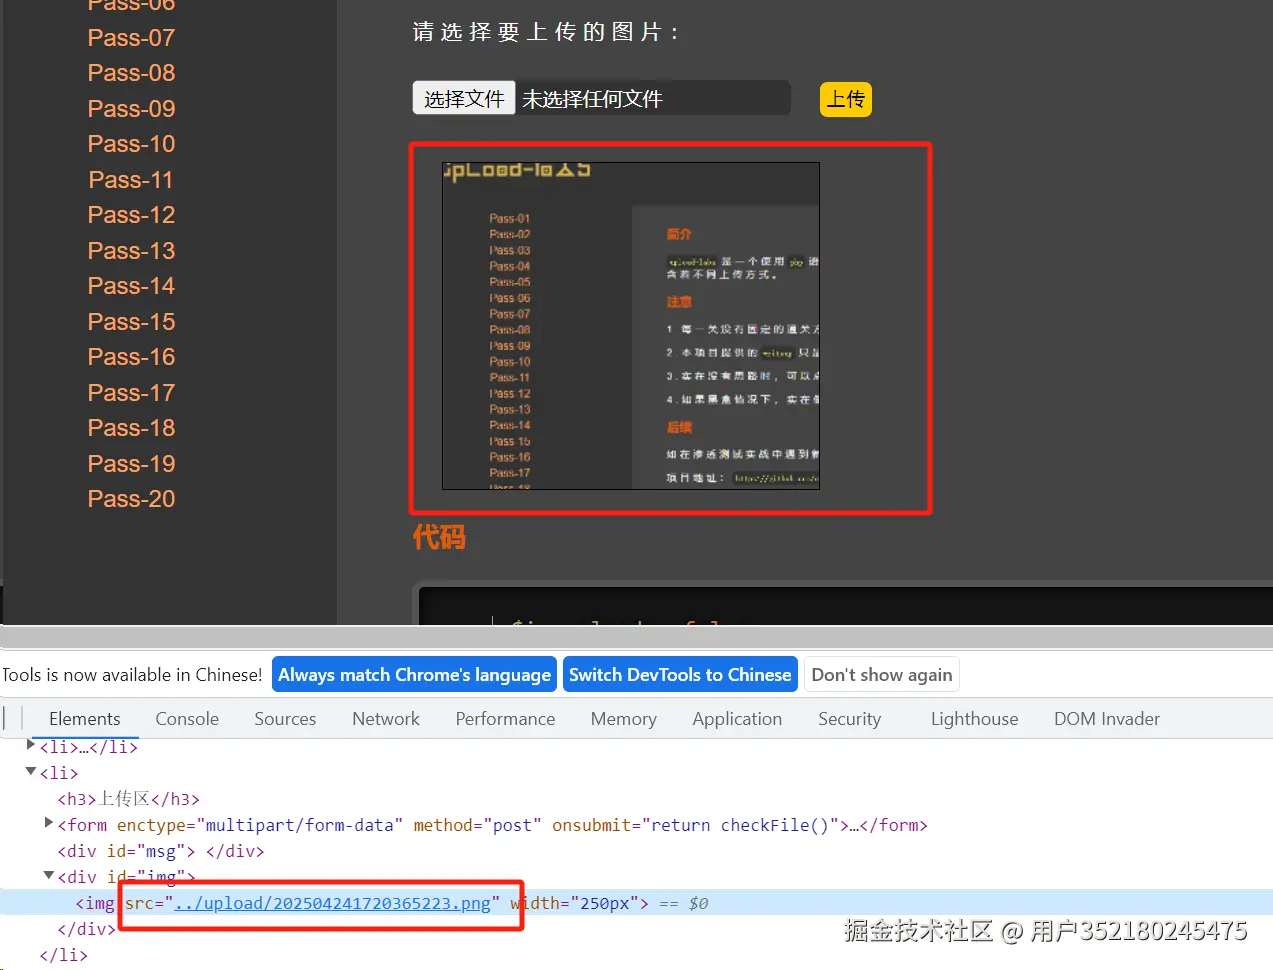Select the closing </li> tag line
Viewport: 1273px width, 970px height.
63,955
